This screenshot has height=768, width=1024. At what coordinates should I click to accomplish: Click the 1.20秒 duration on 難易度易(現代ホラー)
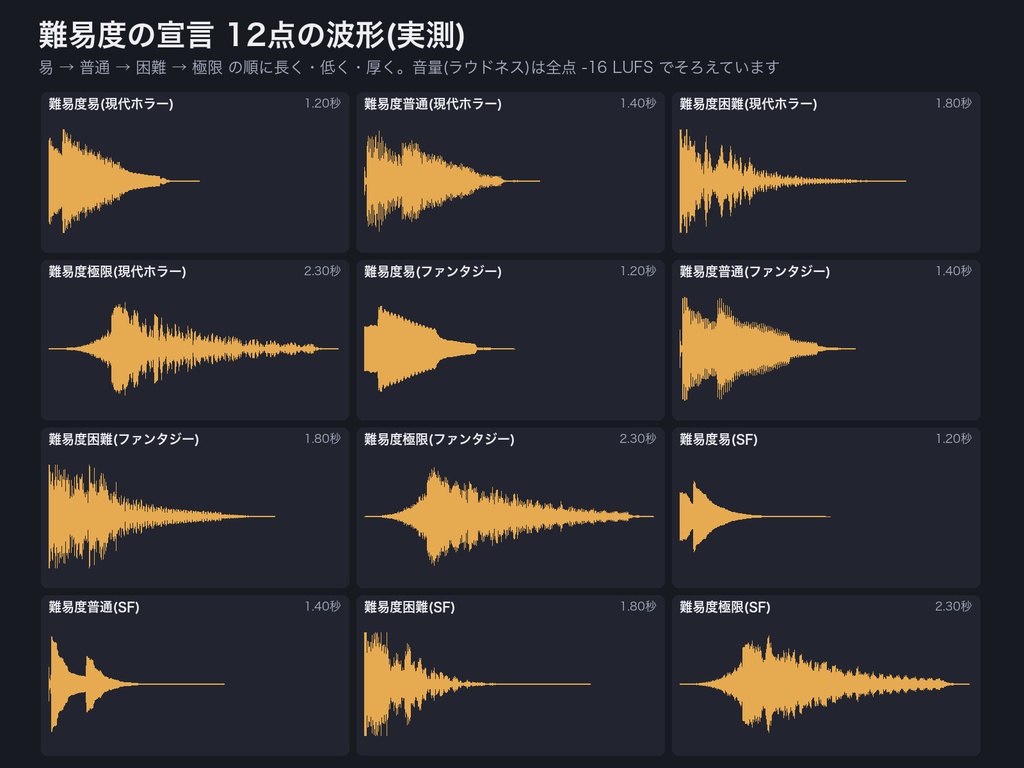pos(323,103)
